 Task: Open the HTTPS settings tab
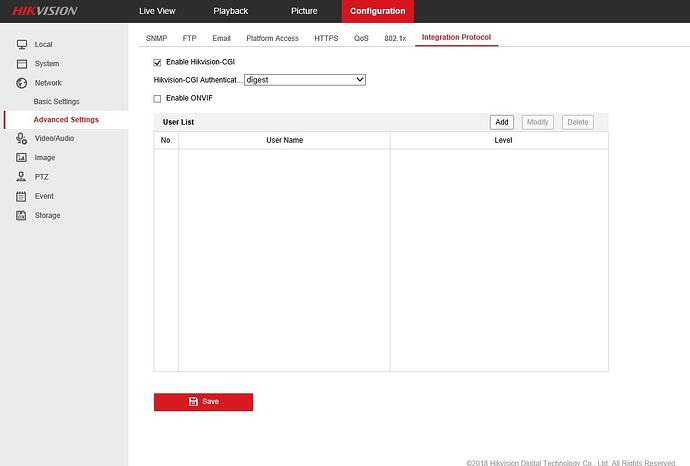[326, 38]
